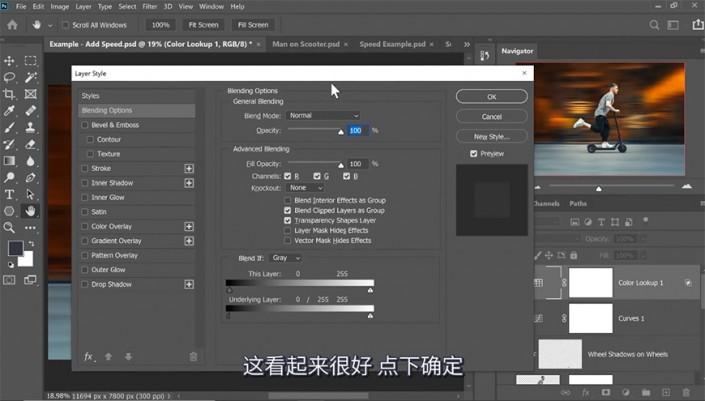This screenshot has width=705, height=401.
Task: Select the Frame tool
Action: (x=31, y=94)
